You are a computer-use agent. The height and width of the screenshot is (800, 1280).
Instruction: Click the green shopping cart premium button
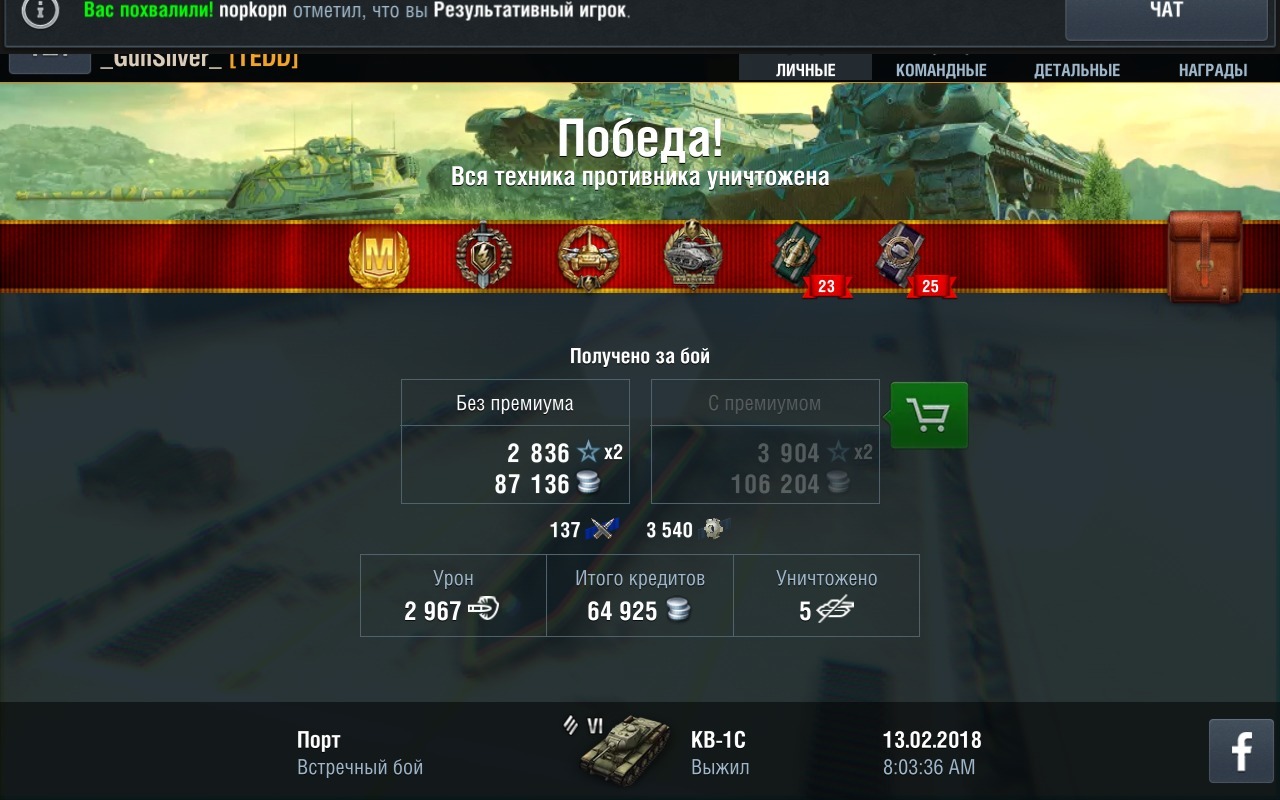[929, 415]
